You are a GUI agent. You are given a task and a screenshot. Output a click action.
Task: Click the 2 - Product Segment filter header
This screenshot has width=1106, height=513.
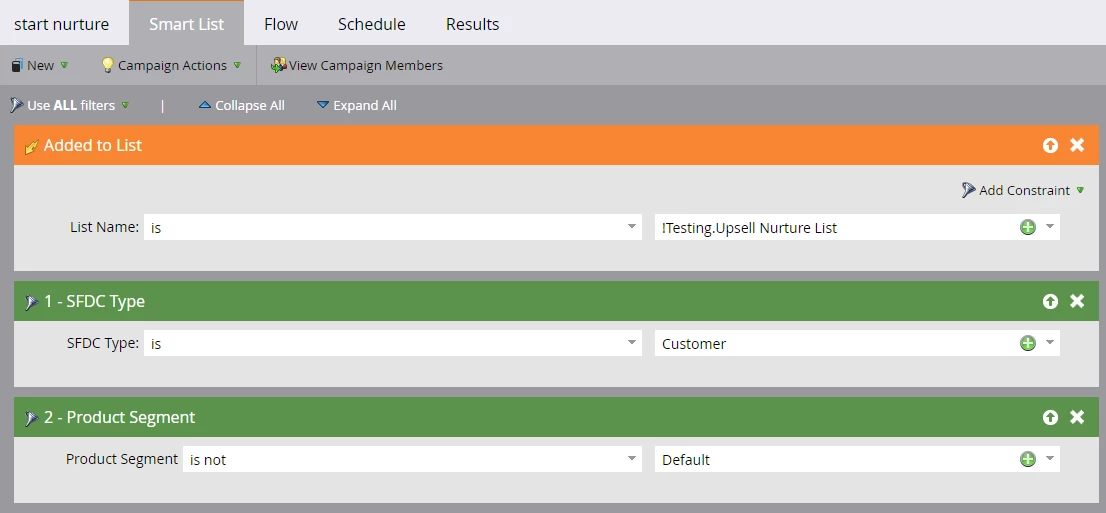pos(557,417)
